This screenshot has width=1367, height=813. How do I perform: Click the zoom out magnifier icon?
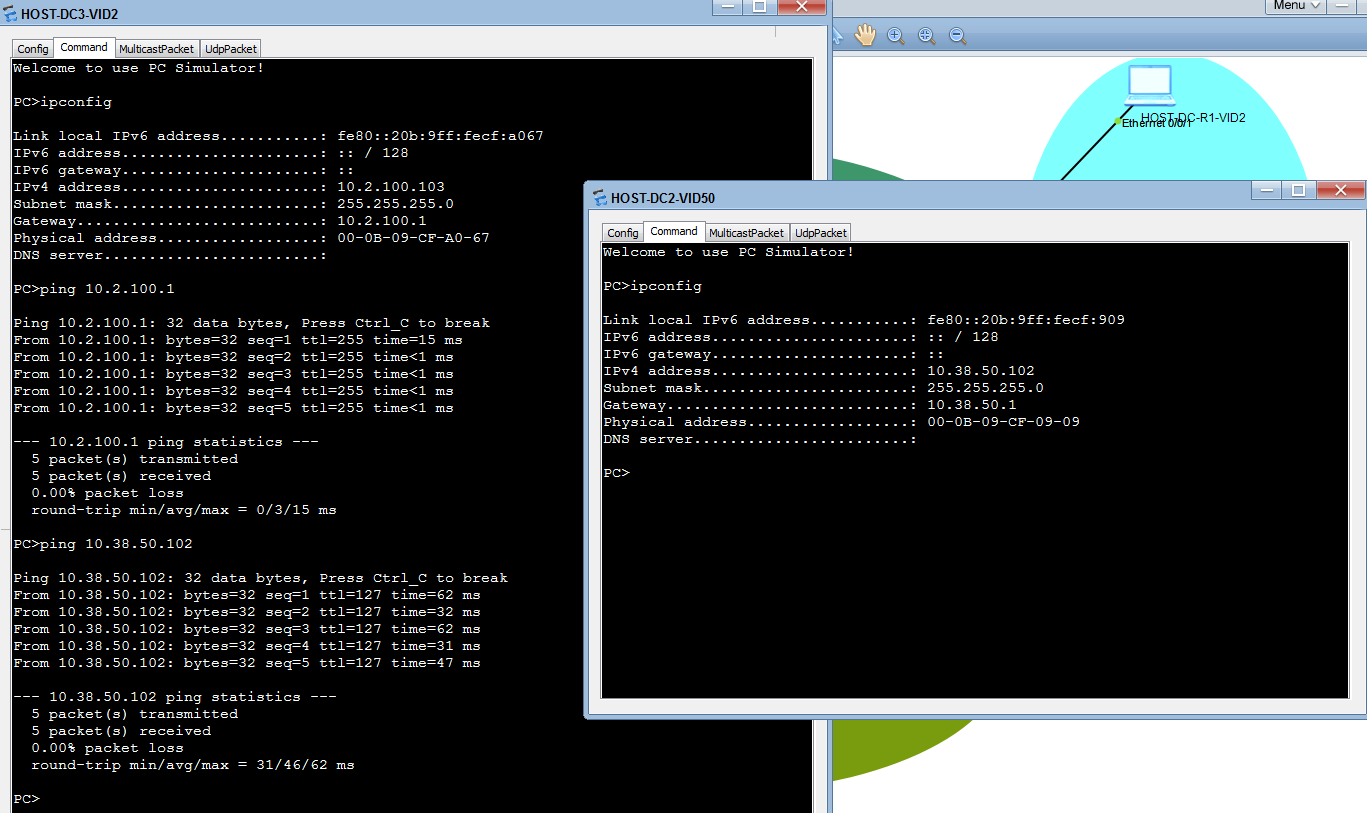[958, 36]
